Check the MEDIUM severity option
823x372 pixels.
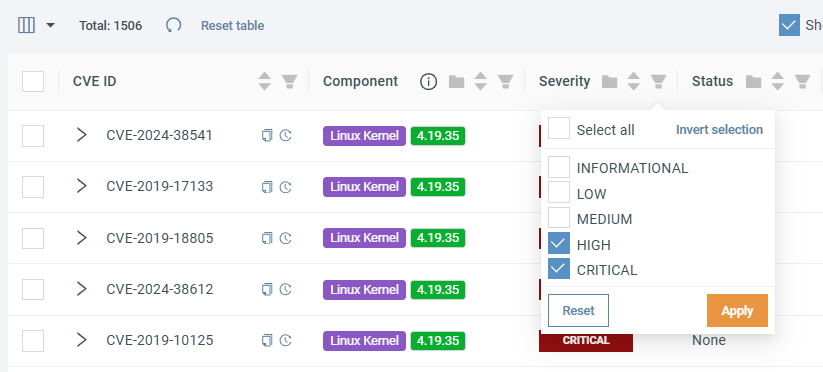pos(559,218)
